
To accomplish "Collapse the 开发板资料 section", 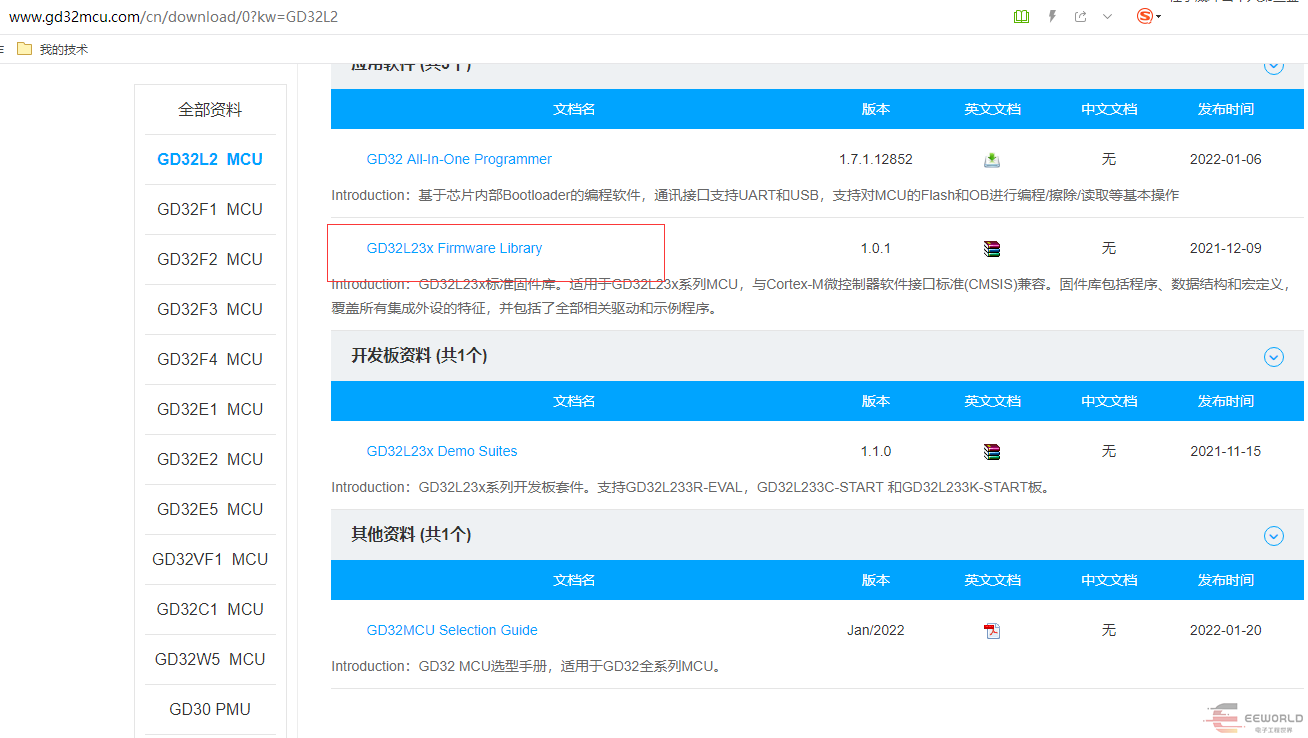I will tap(1273, 357).
